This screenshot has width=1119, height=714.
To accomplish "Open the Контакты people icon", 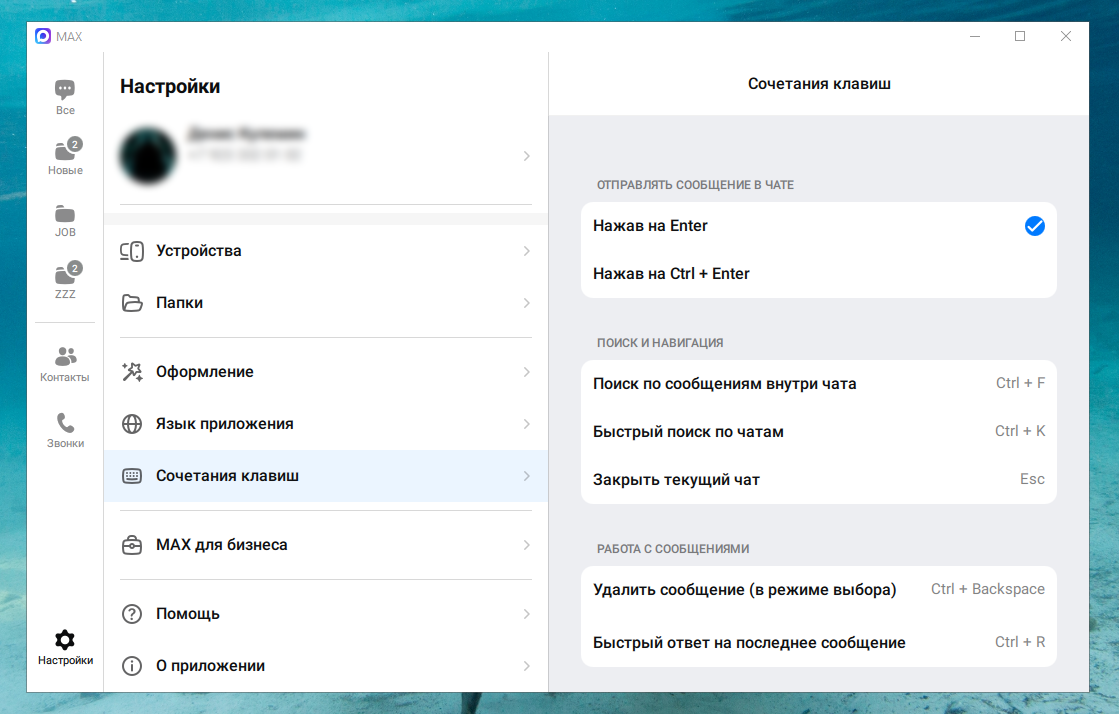I will pyautogui.click(x=65, y=357).
